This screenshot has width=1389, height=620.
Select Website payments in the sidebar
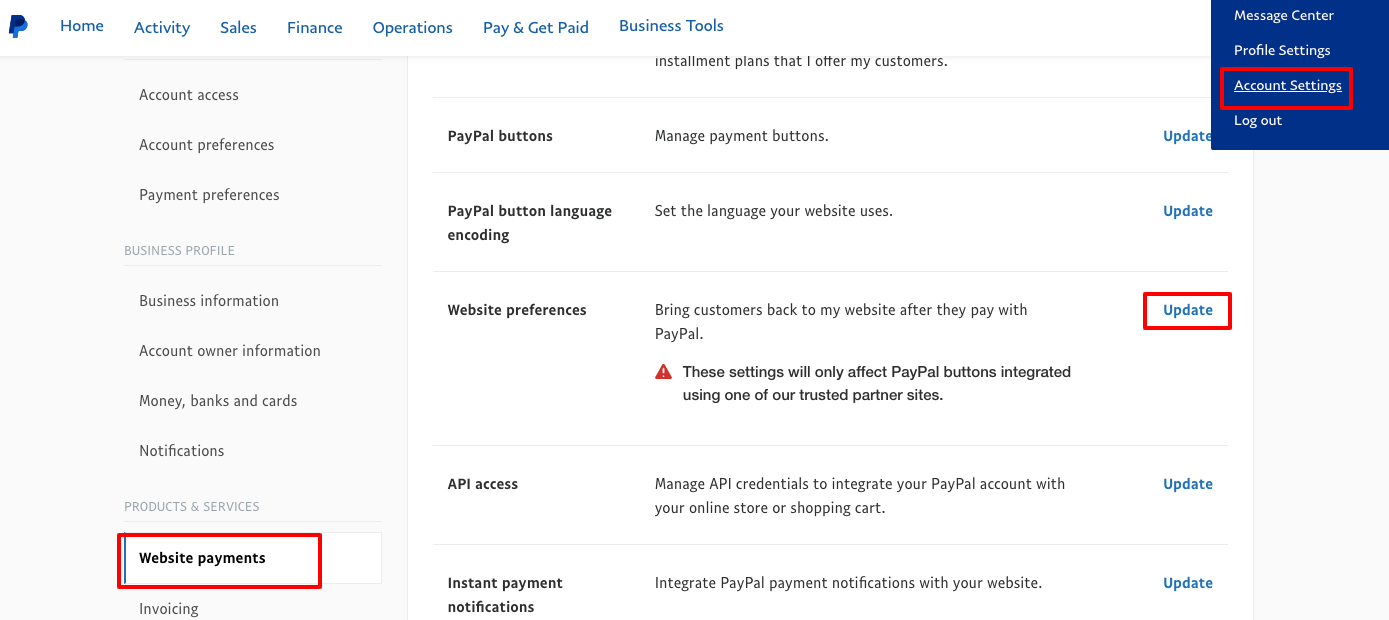pos(202,557)
